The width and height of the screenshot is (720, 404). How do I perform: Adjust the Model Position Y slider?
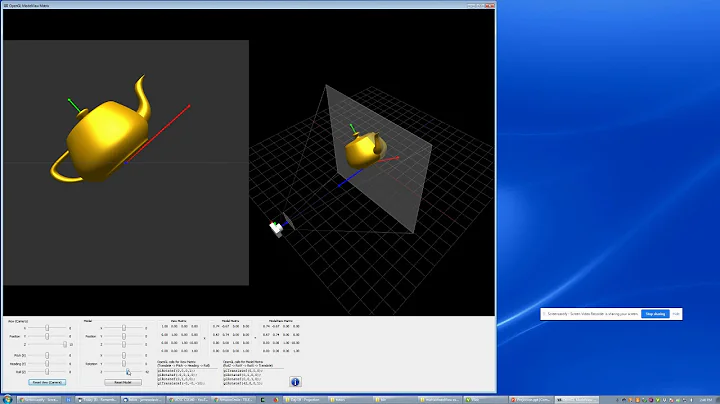(x=124, y=336)
